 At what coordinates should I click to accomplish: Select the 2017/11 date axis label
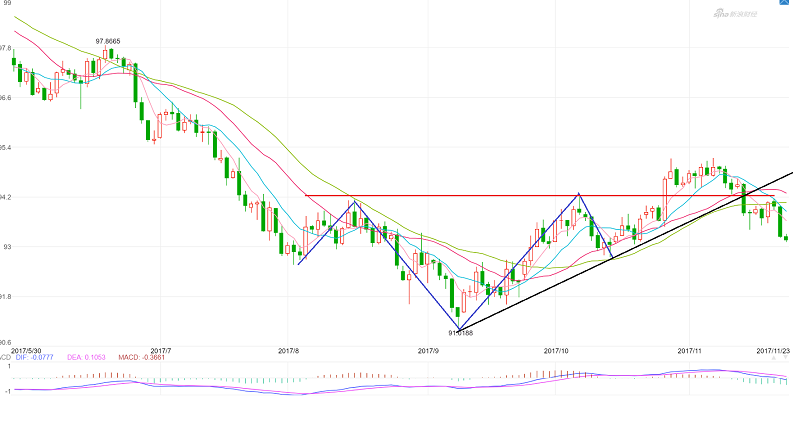click(x=690, y=350)
